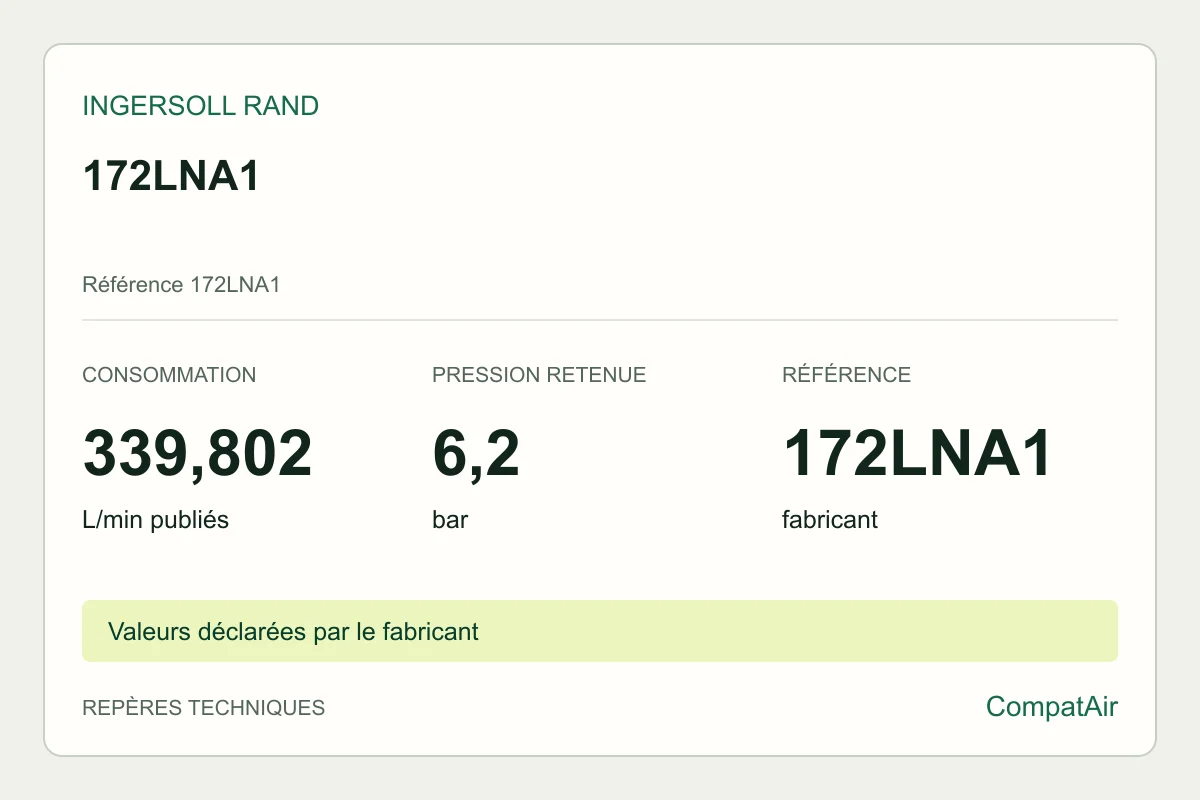Open the CompatAir brand link
Viewport: 1200px width, 800px height.
coord(1052,707)
